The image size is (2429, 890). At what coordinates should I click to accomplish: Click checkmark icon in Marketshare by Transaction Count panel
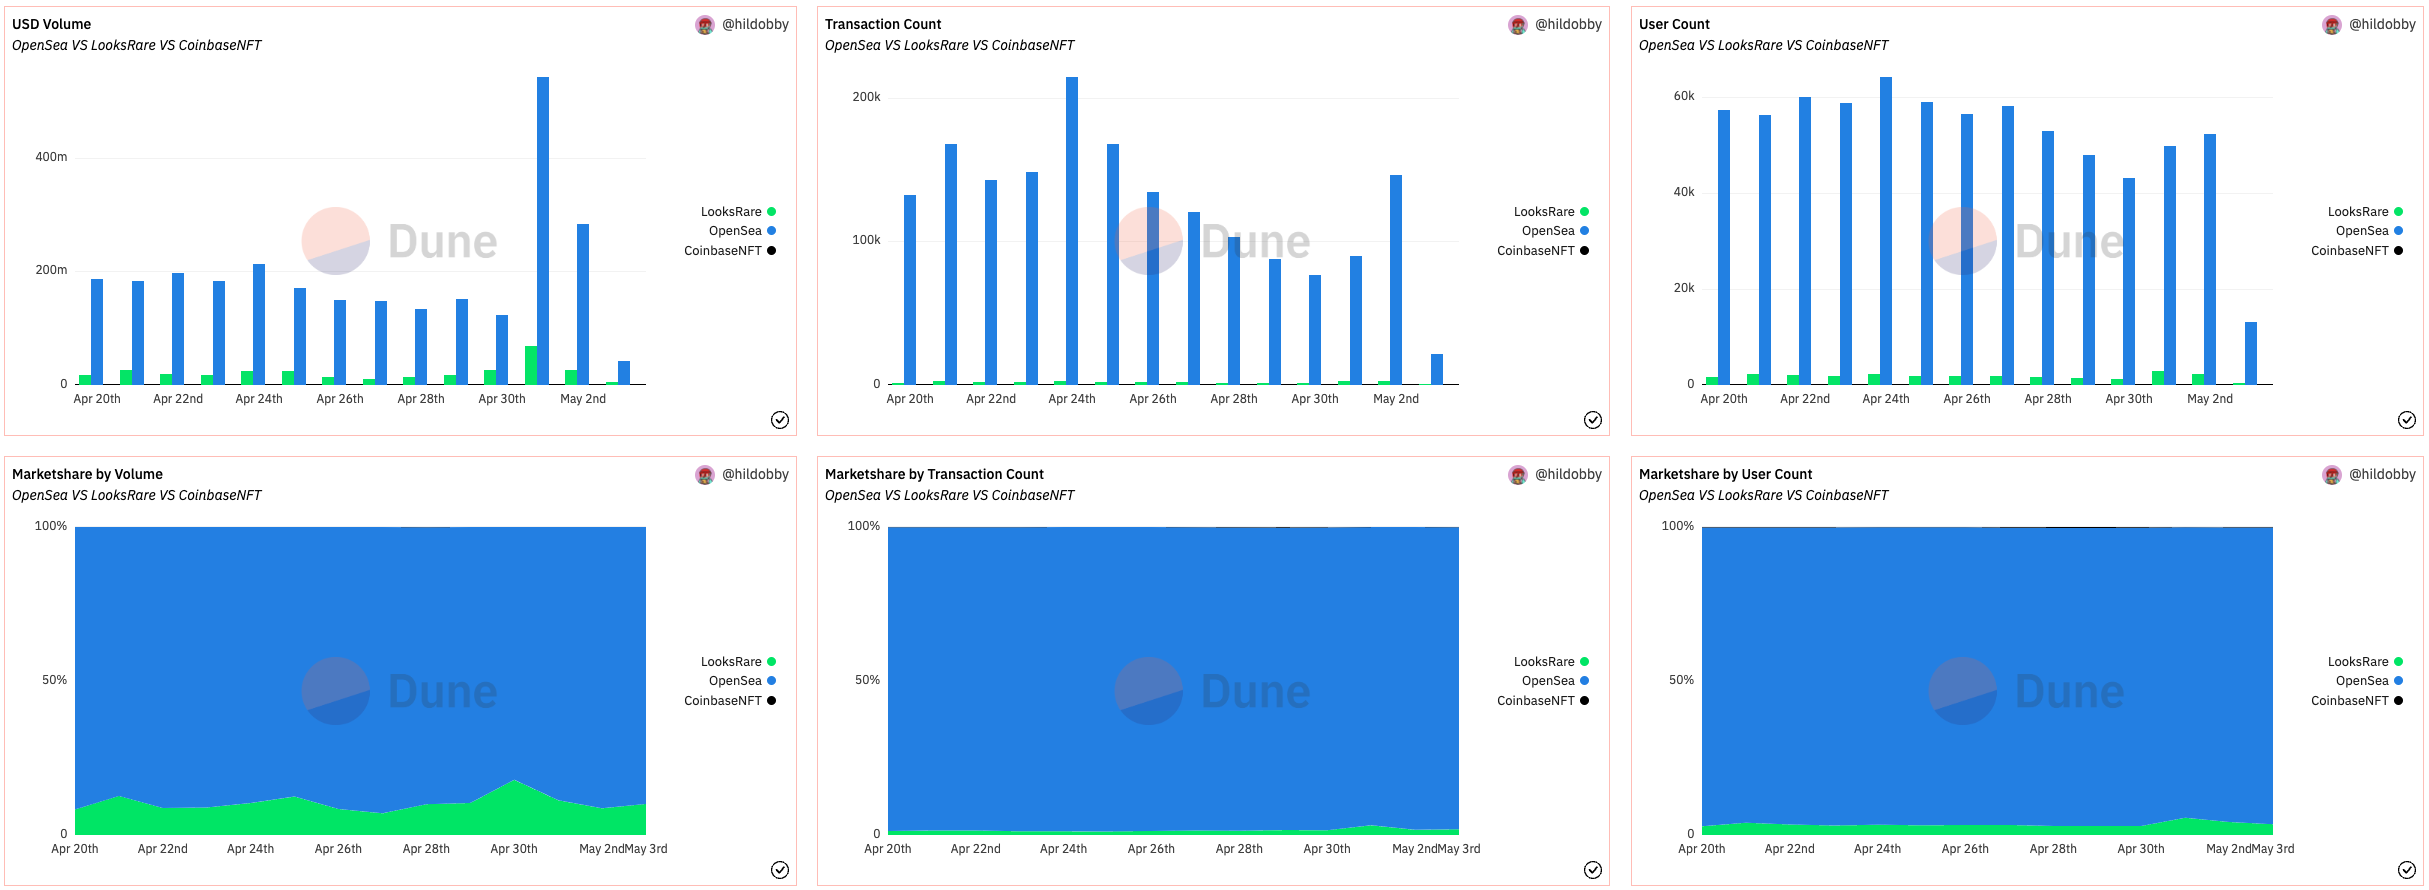pyautogui.click(x=1593, y=870)
